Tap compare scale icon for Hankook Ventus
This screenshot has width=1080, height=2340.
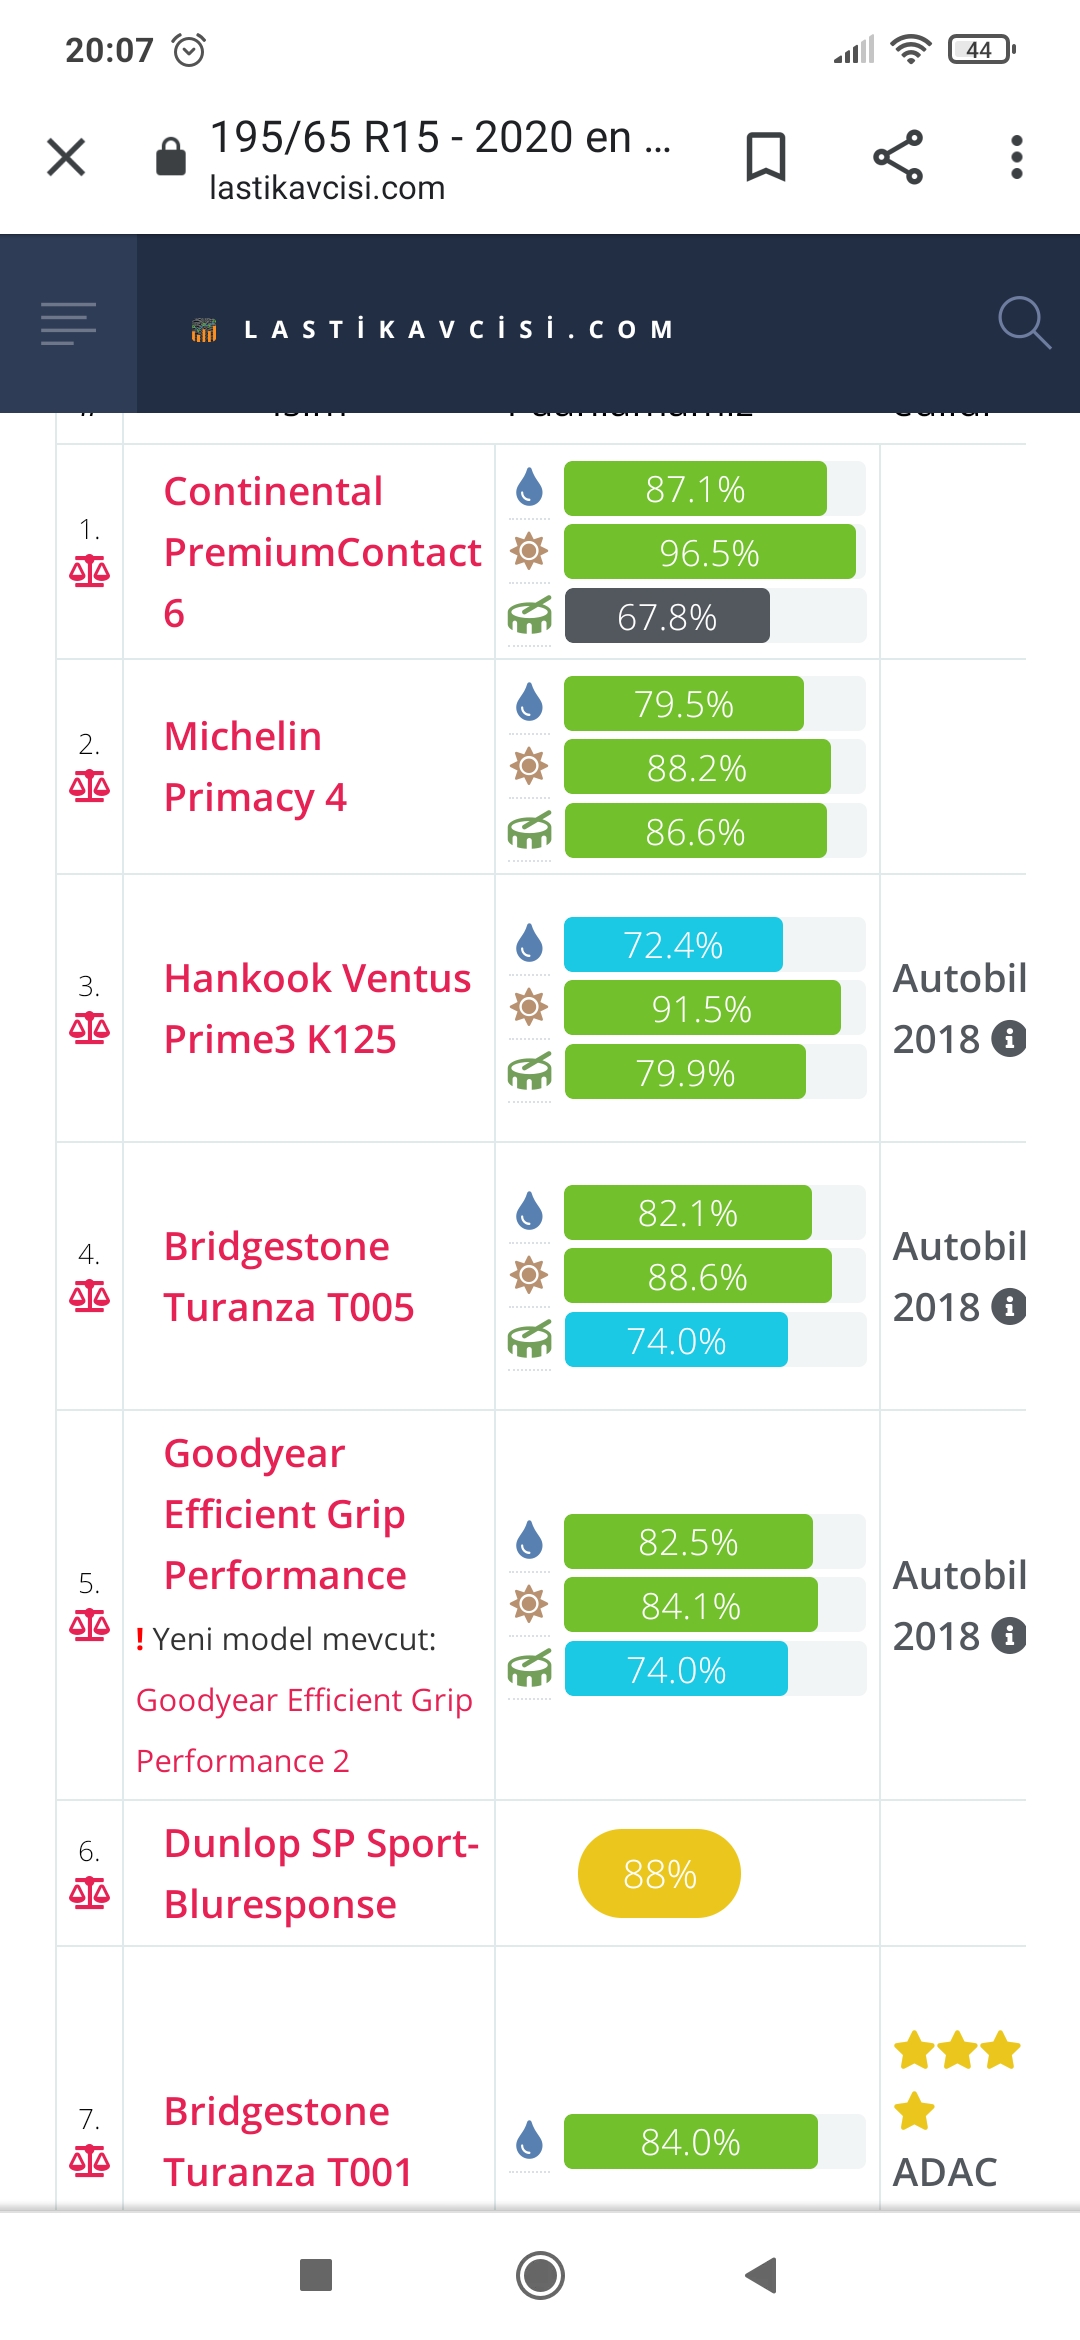click(89, 1028)
